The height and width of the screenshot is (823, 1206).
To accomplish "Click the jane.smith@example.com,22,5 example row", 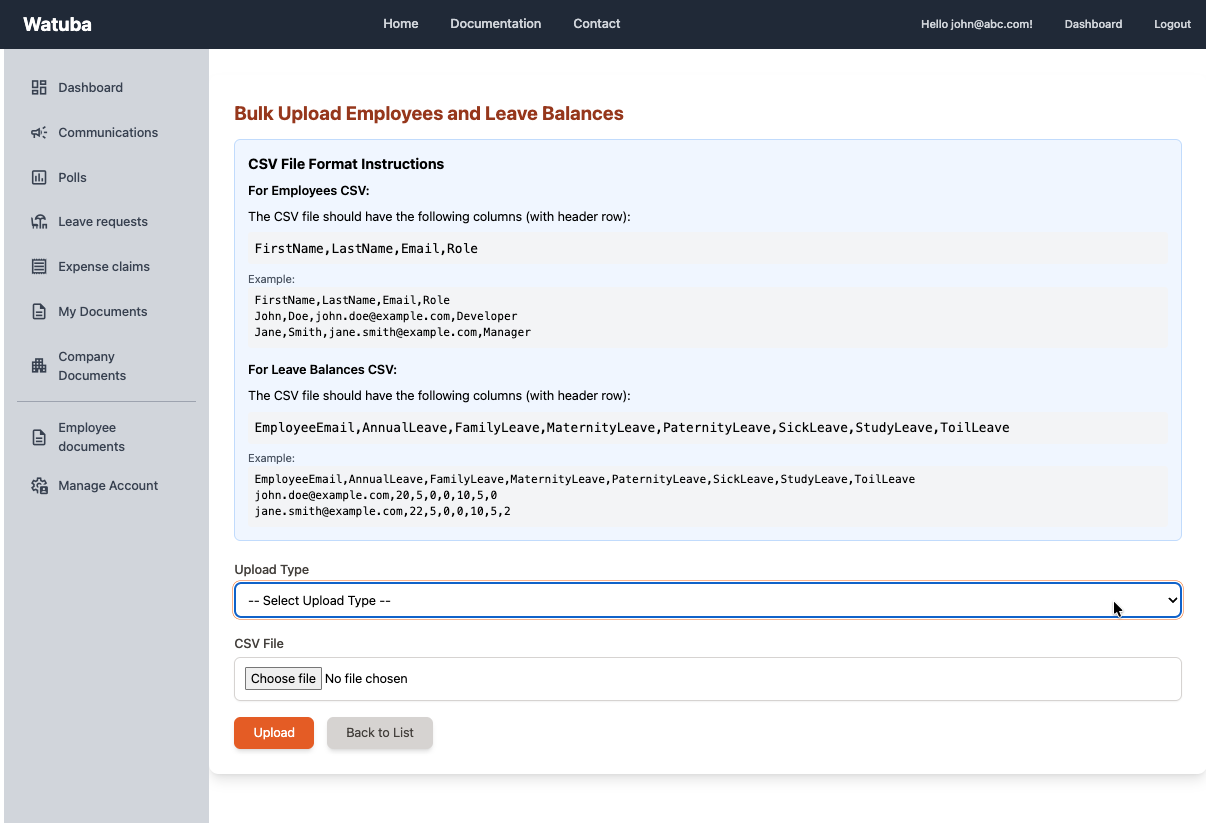I will pyautogui.click(x=383, y=511).
